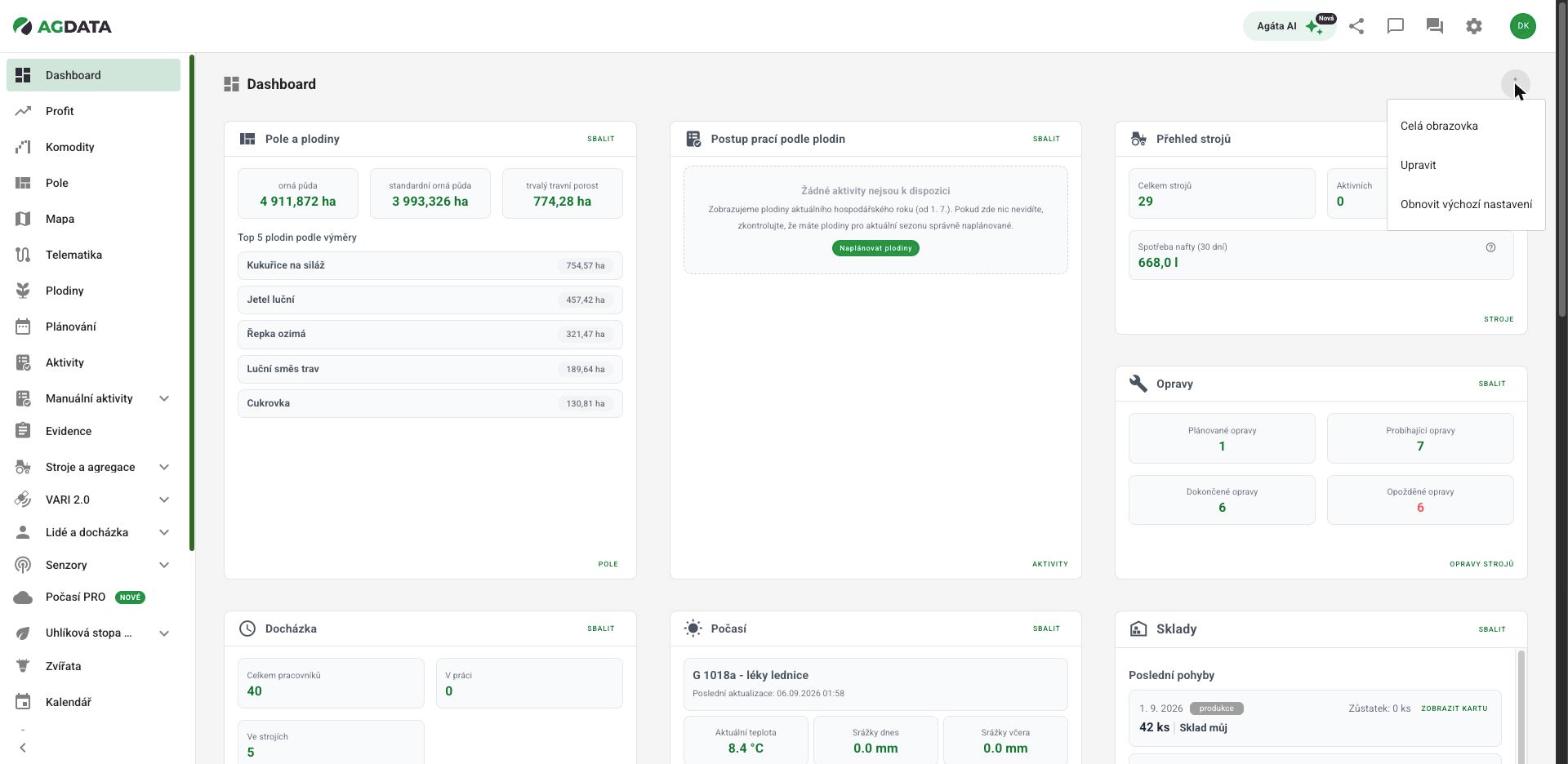Image resolution: width=1568 pixels, height=764 pixels.
Task: Click help icon beside Spotřeba nafty
Action: coord(1490,247)
